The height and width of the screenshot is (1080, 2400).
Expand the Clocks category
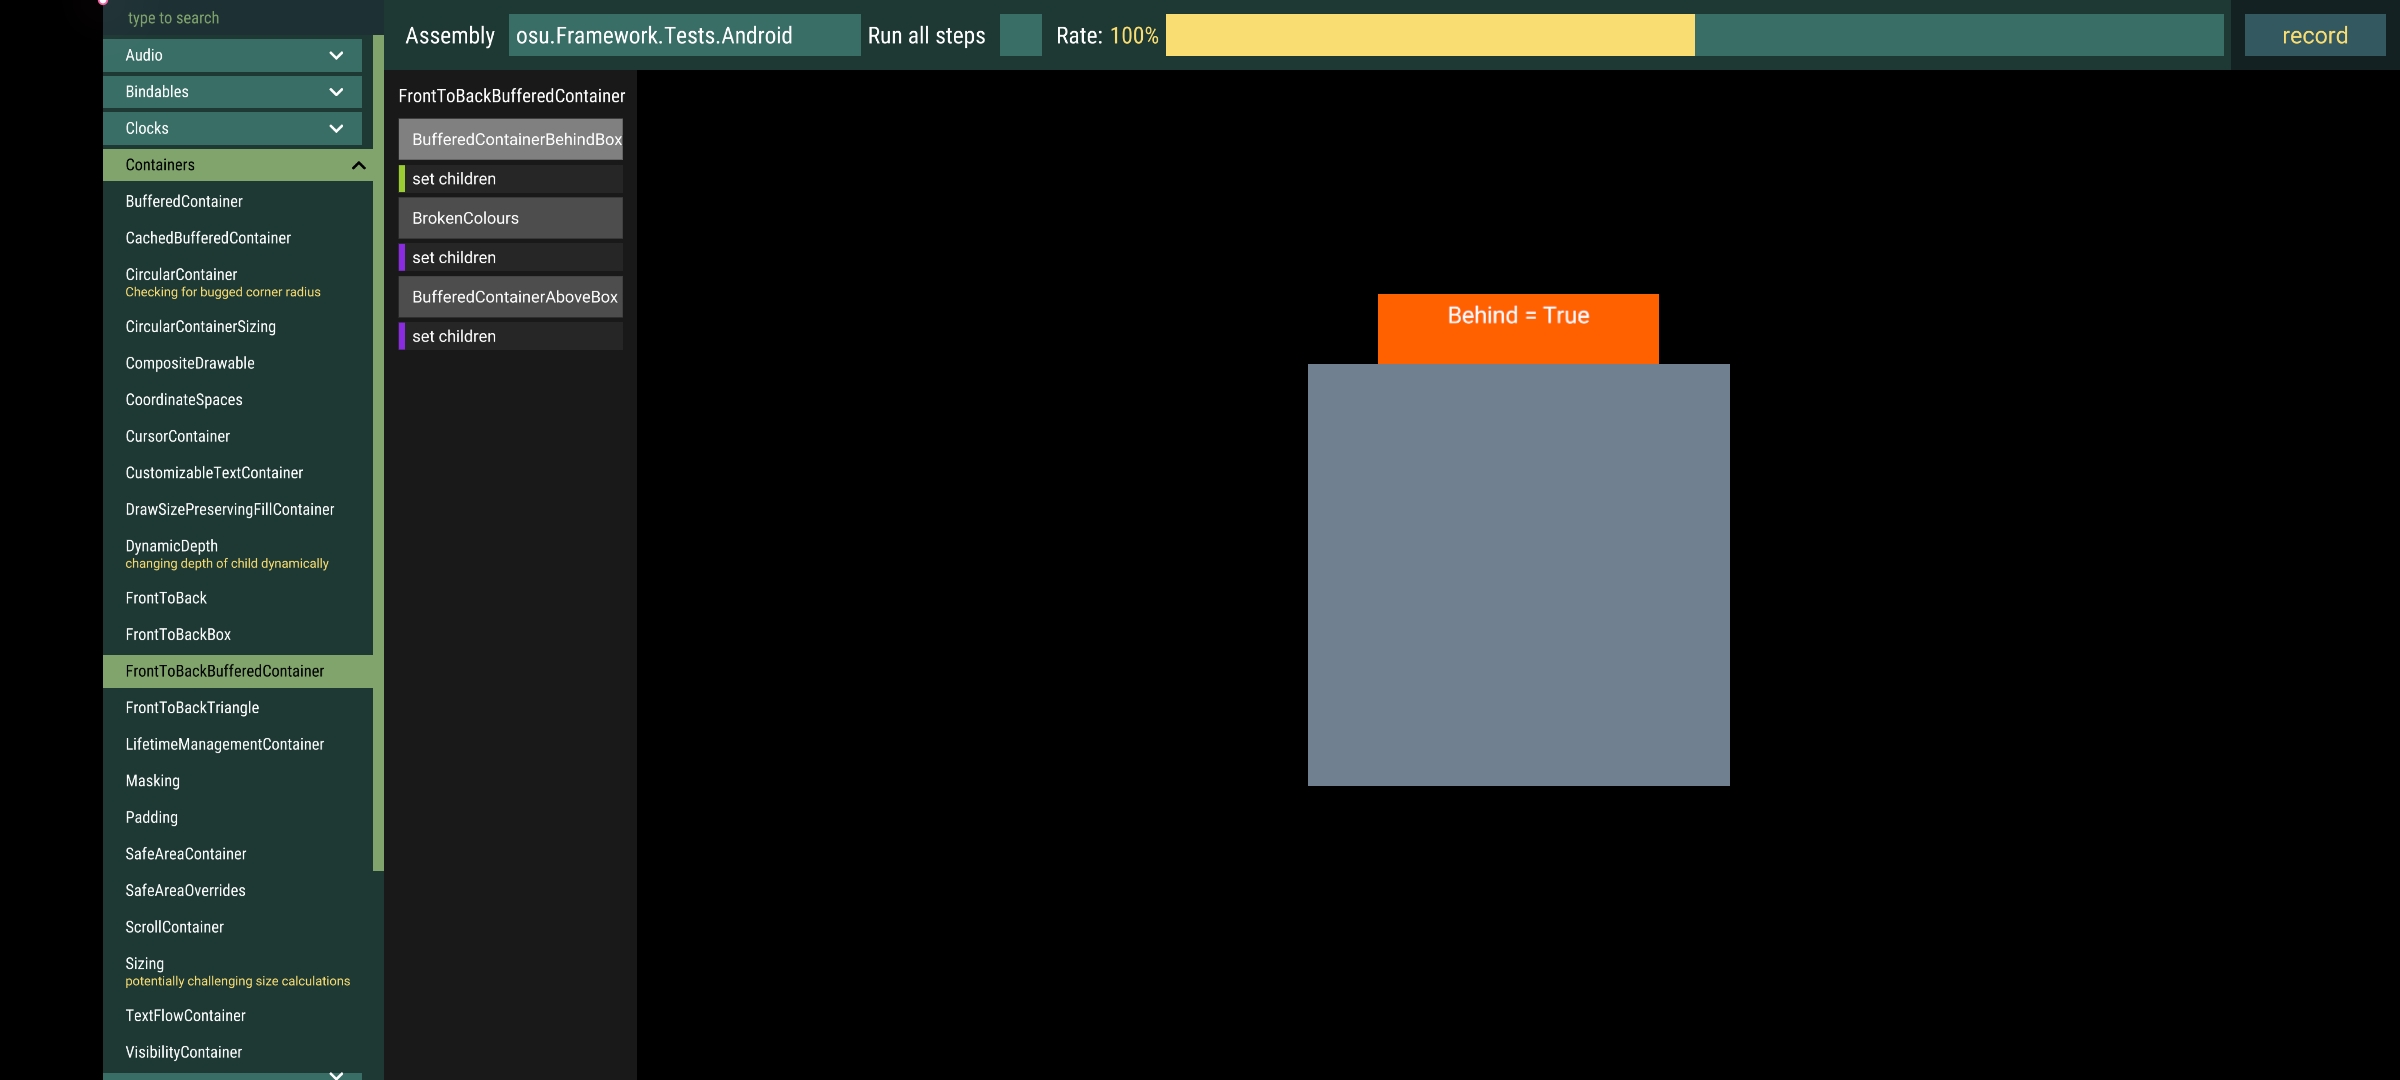231,128
